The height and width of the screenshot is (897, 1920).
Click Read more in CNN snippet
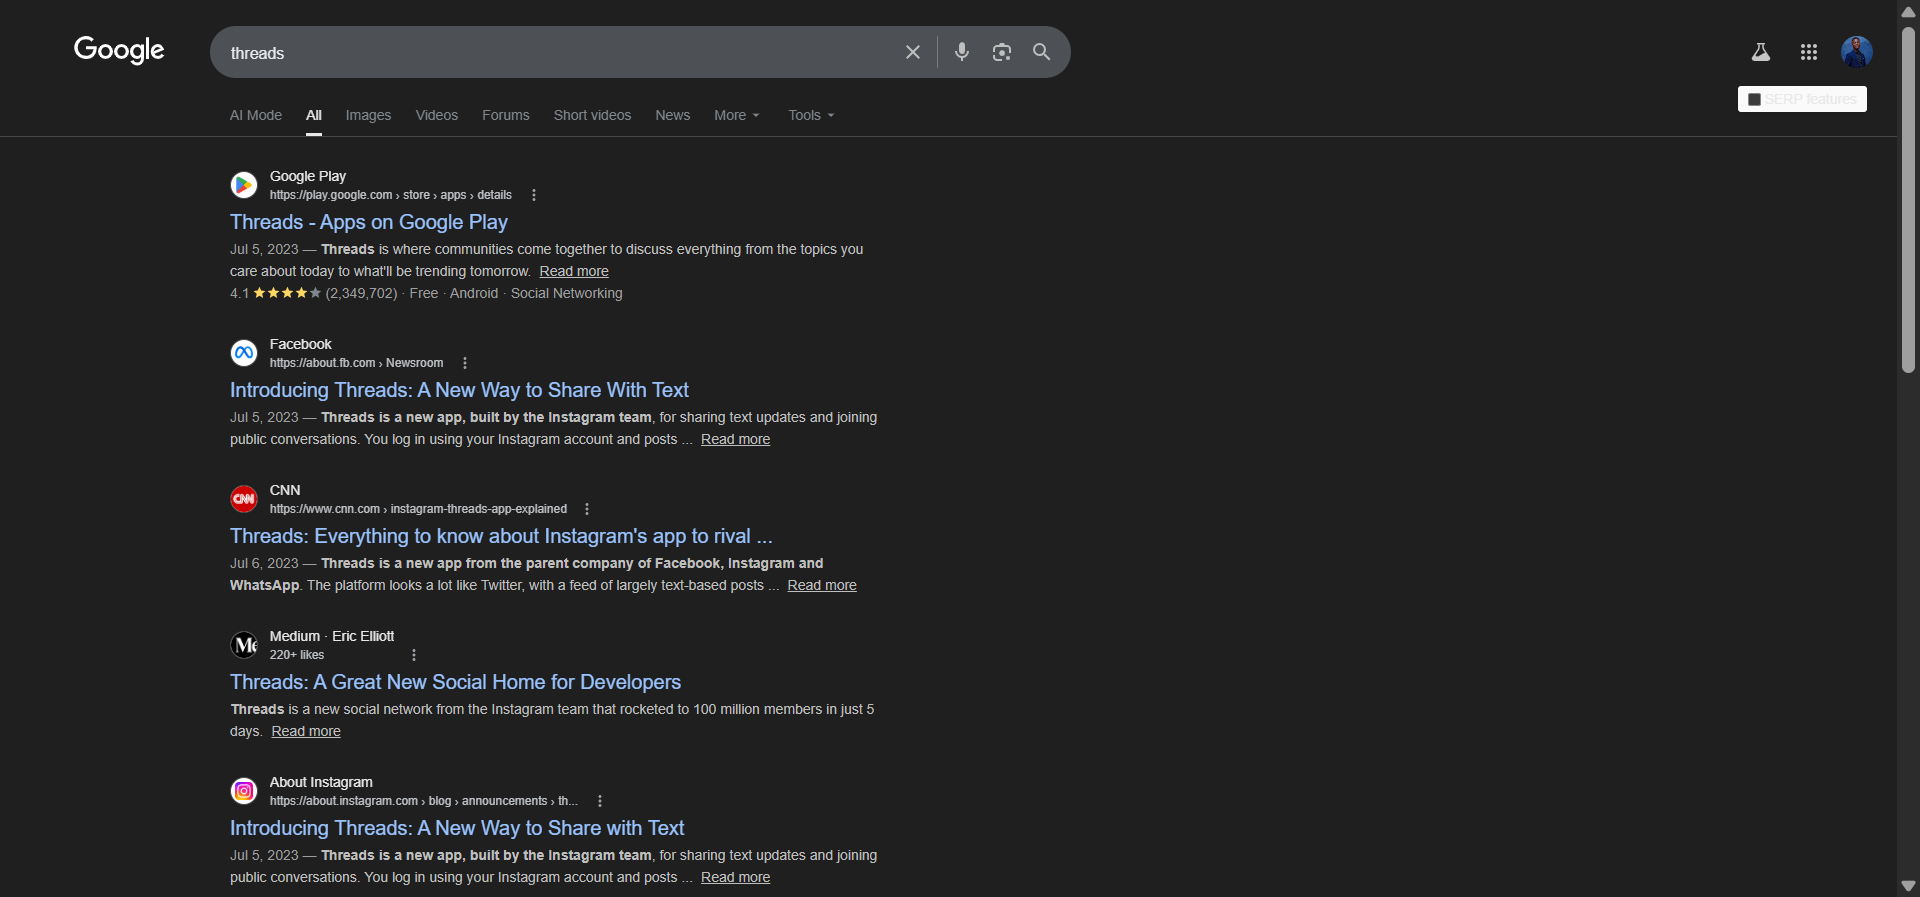[x=822, y=585]
